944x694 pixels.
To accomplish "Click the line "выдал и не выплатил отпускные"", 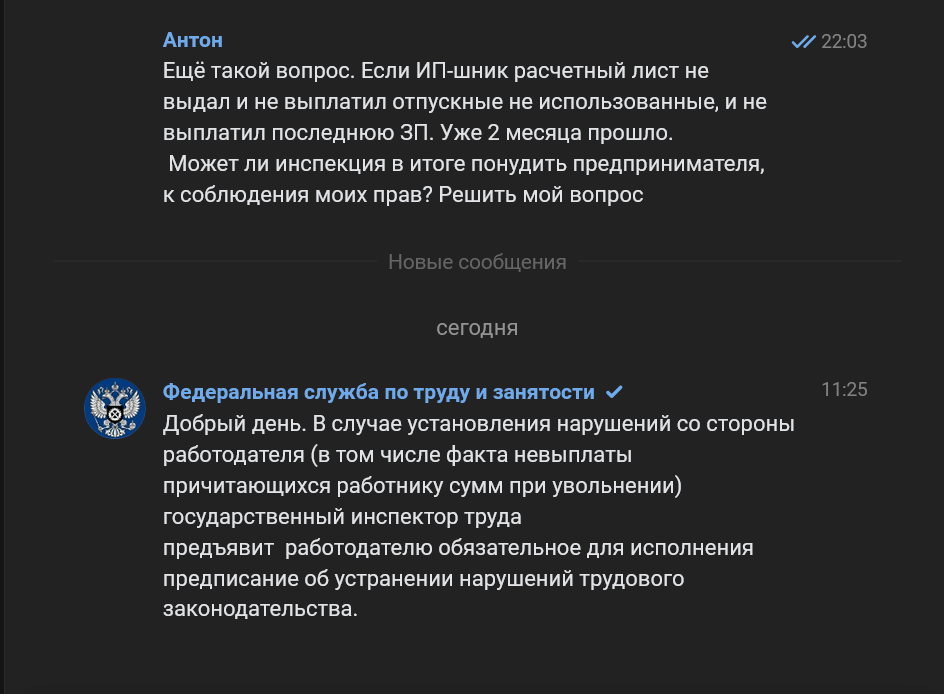I will tap(464, 102).
